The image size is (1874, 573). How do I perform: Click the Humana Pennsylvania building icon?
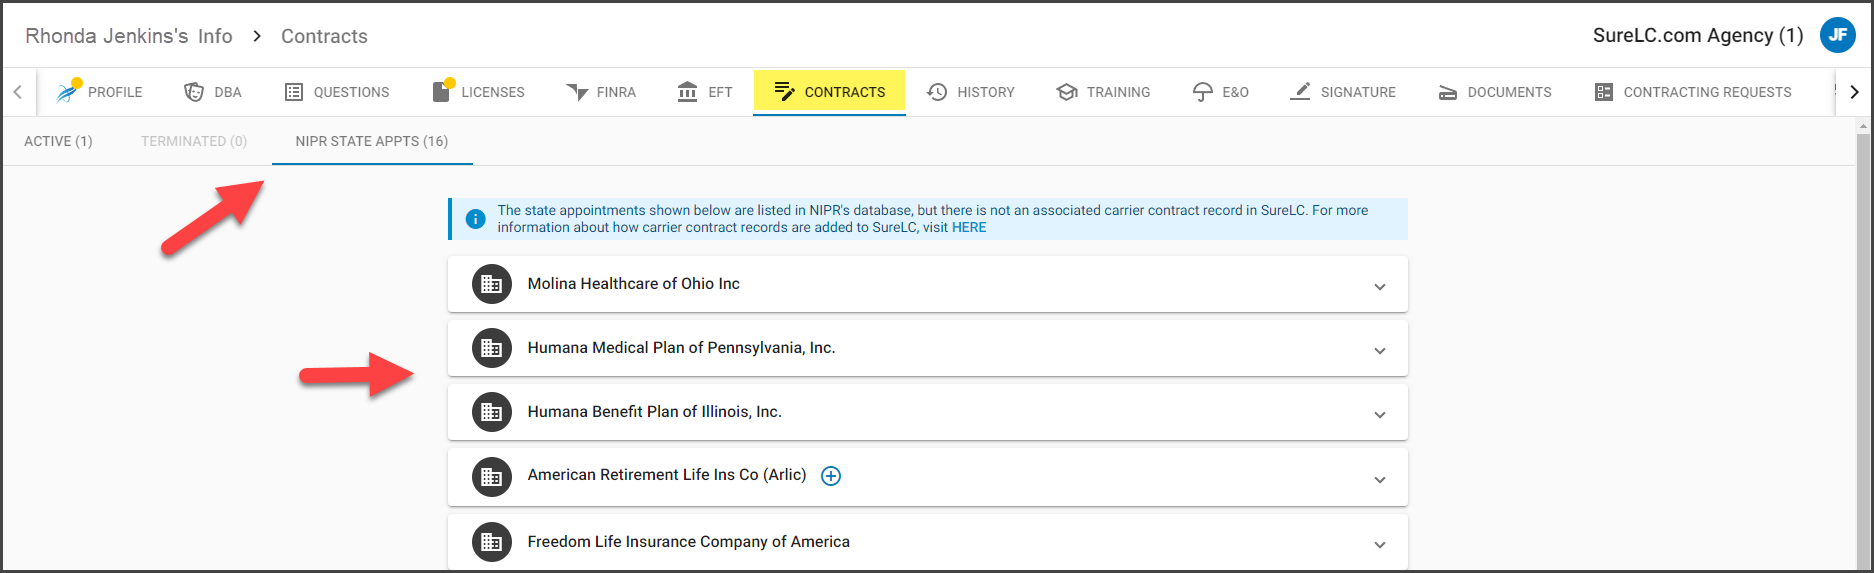[x=492, y=348]
